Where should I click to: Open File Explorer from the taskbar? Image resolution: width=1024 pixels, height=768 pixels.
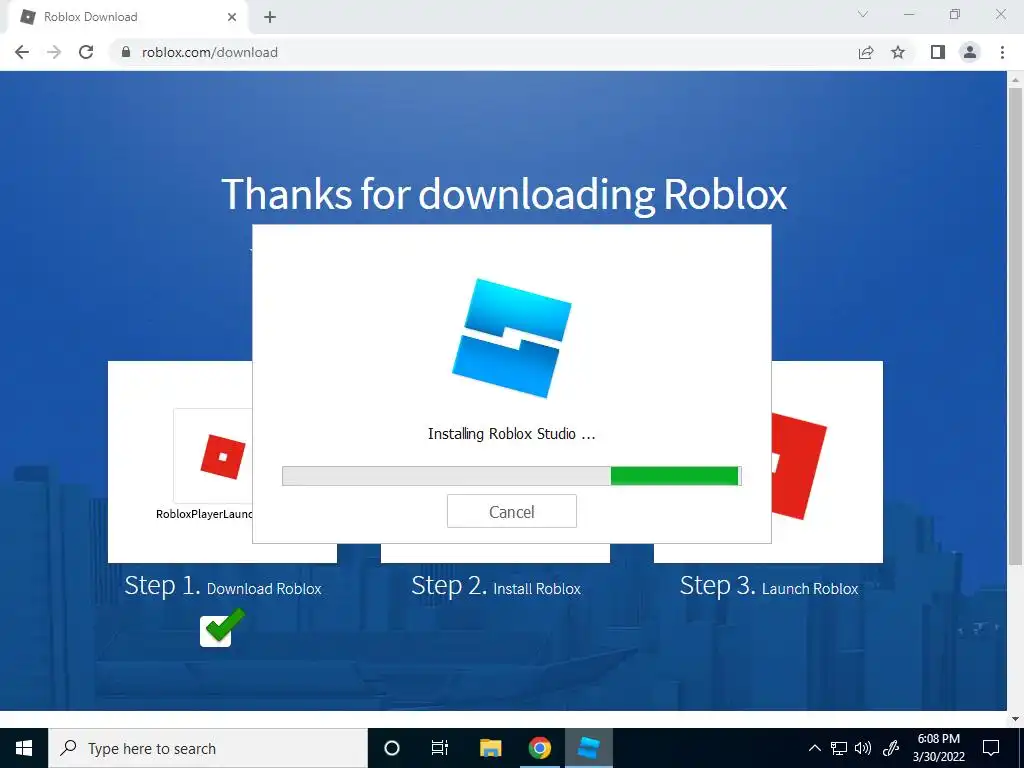coord(490,748)
